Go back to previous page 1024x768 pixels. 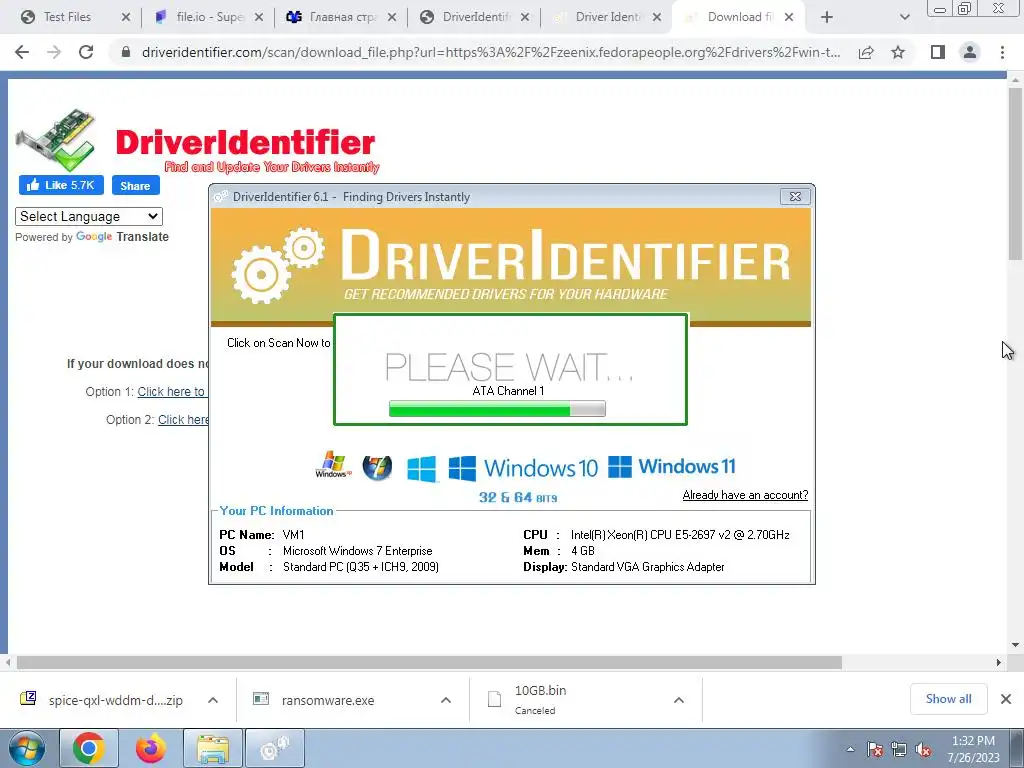tap(22, 52)
